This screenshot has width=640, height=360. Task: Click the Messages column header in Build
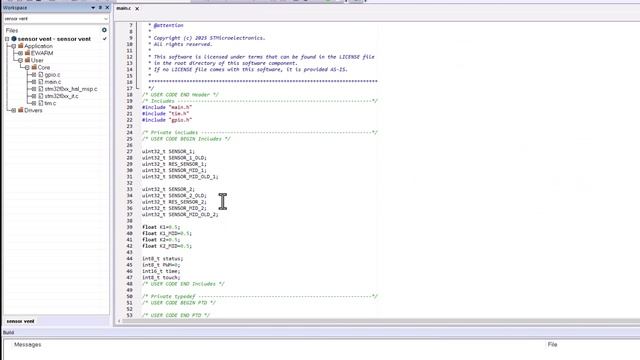coord(27,345)
